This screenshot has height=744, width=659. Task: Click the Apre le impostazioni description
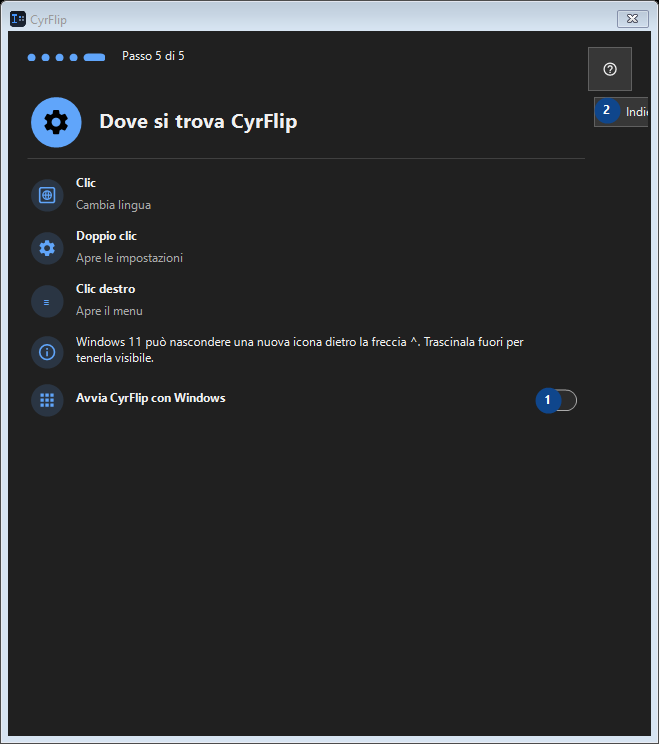(130, 258)
